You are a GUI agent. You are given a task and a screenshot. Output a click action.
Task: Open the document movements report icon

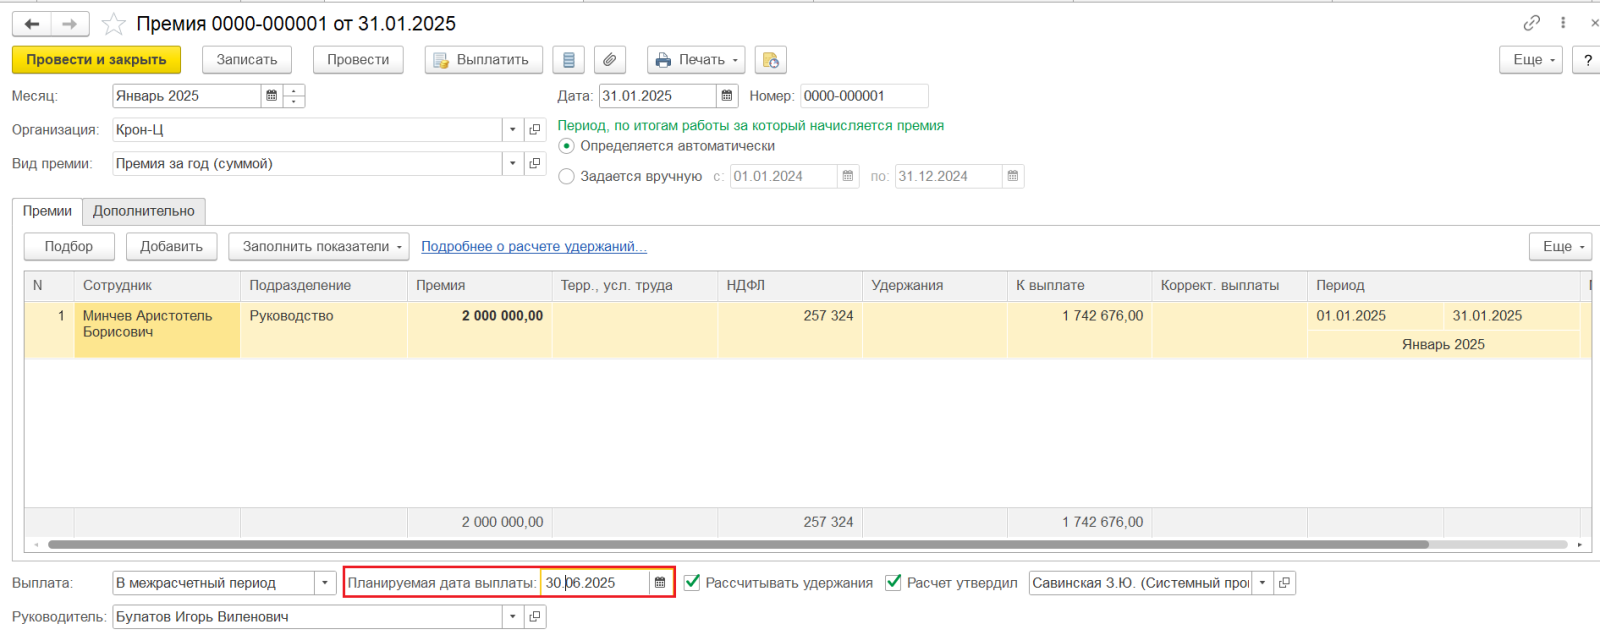tap(568, 60)
